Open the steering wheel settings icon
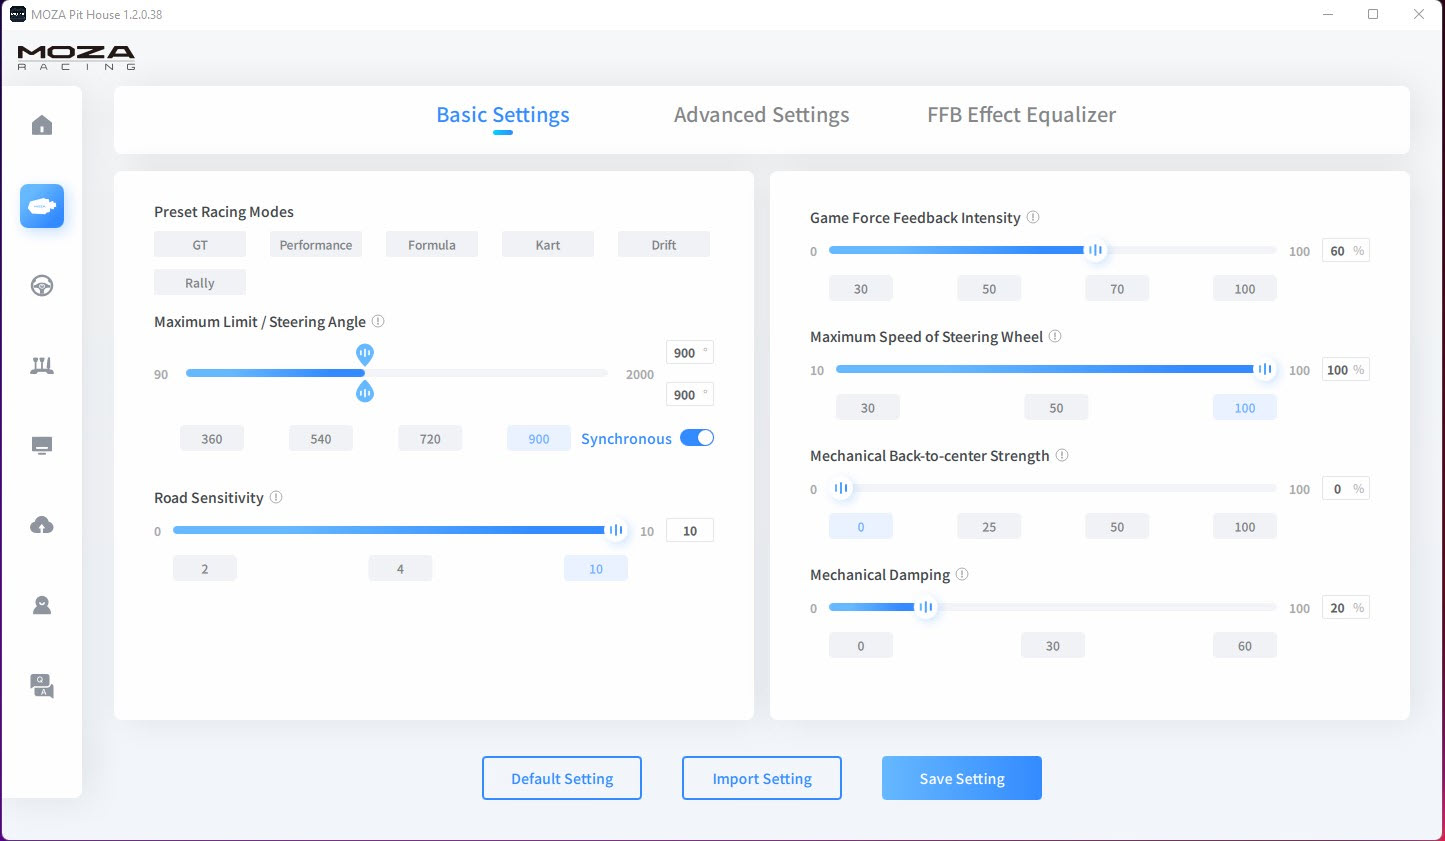 pos(42,286)
